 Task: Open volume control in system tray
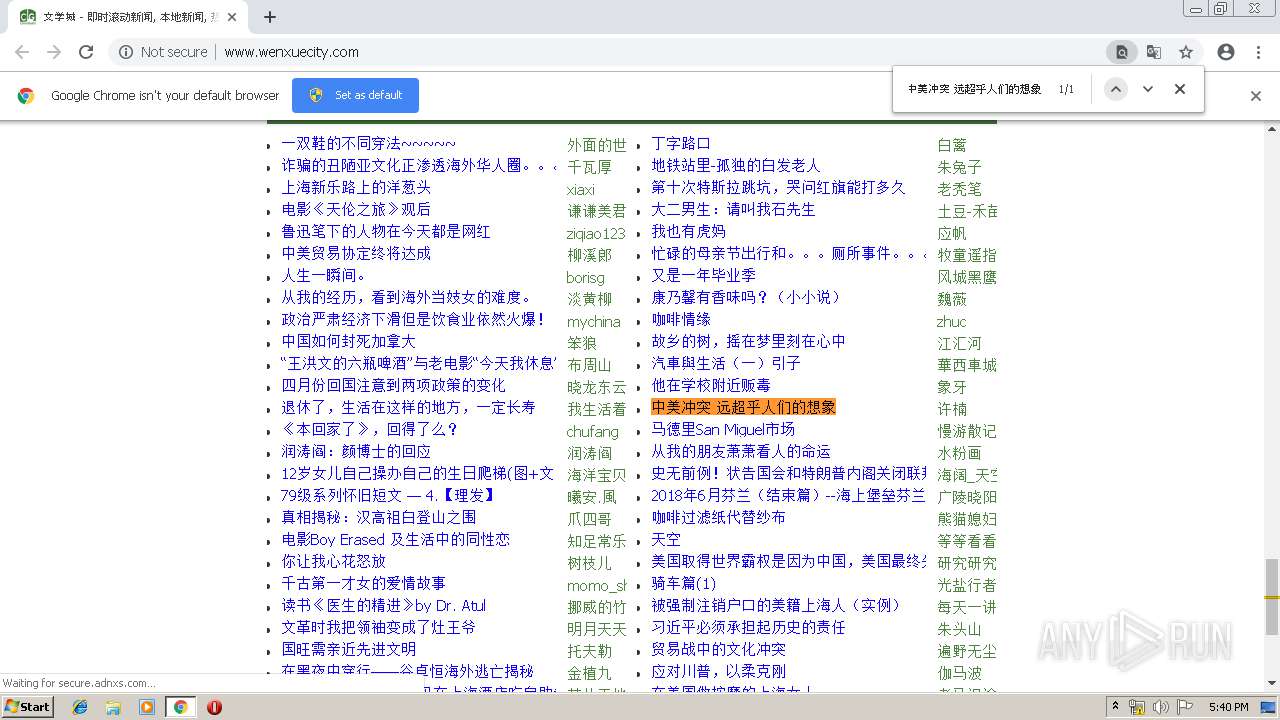(1161, 707)
